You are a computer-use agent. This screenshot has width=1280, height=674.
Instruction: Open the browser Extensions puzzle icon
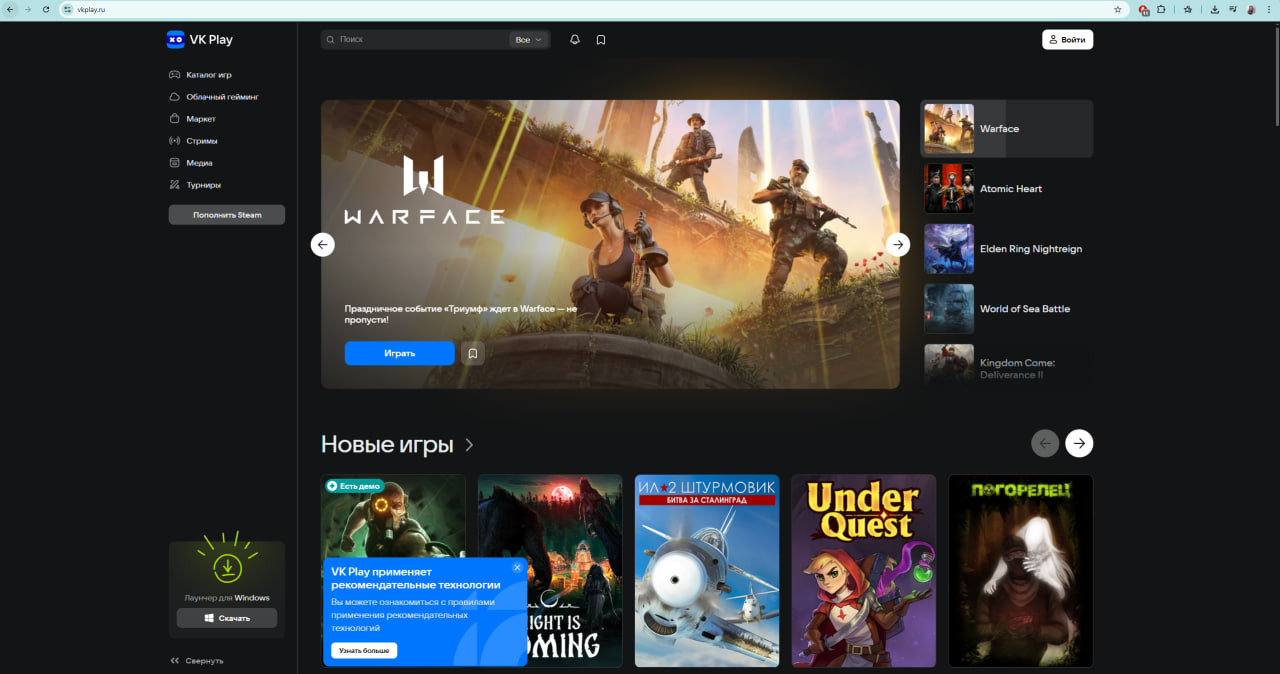(x=1161, y=9)
